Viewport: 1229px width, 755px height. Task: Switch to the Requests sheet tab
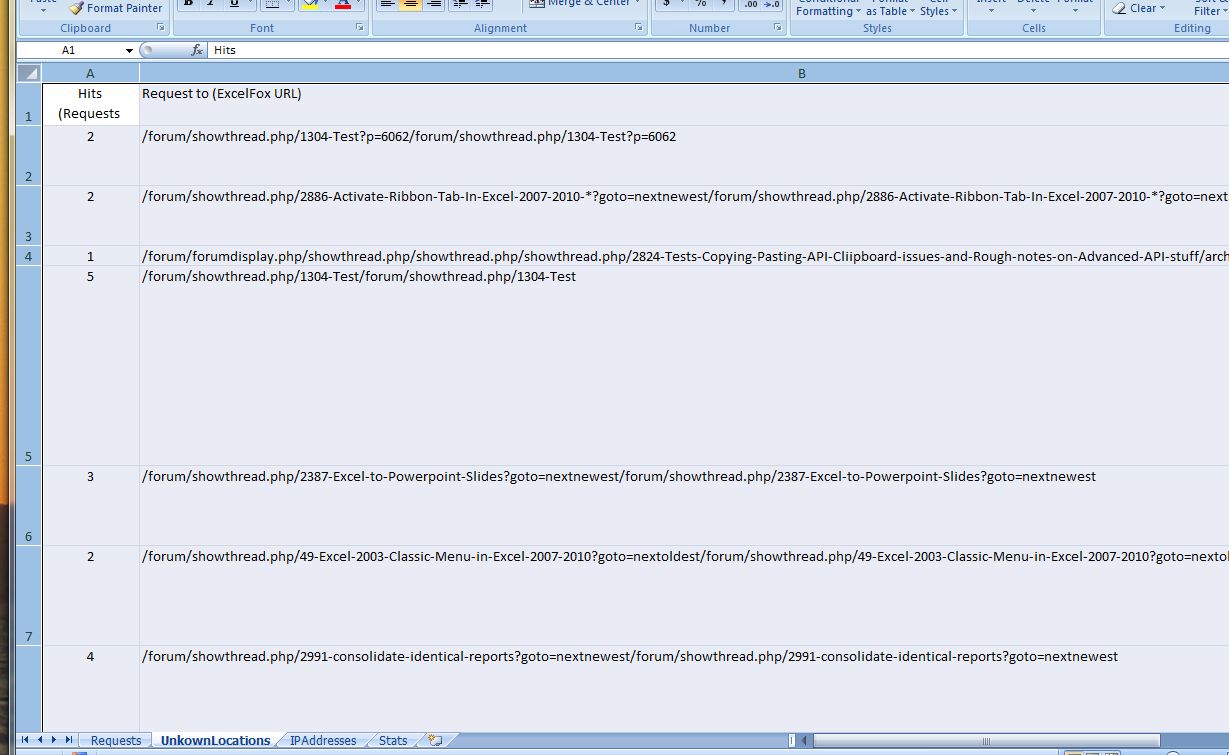(x=116, y=740)
